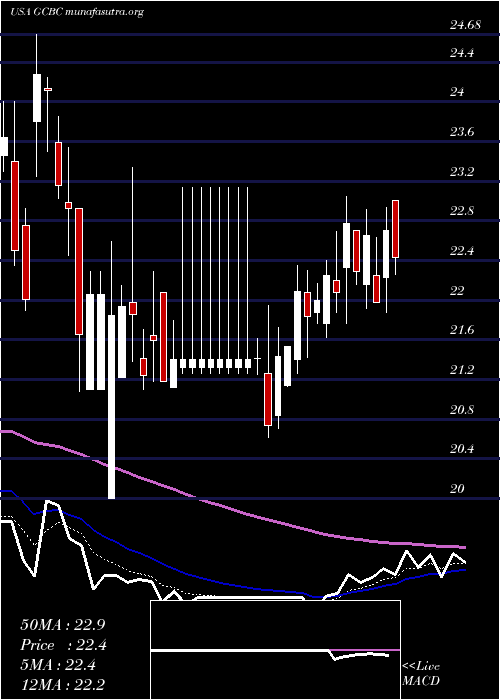
Task: Select the 24.68 price axis label
Action: (465, 25)
